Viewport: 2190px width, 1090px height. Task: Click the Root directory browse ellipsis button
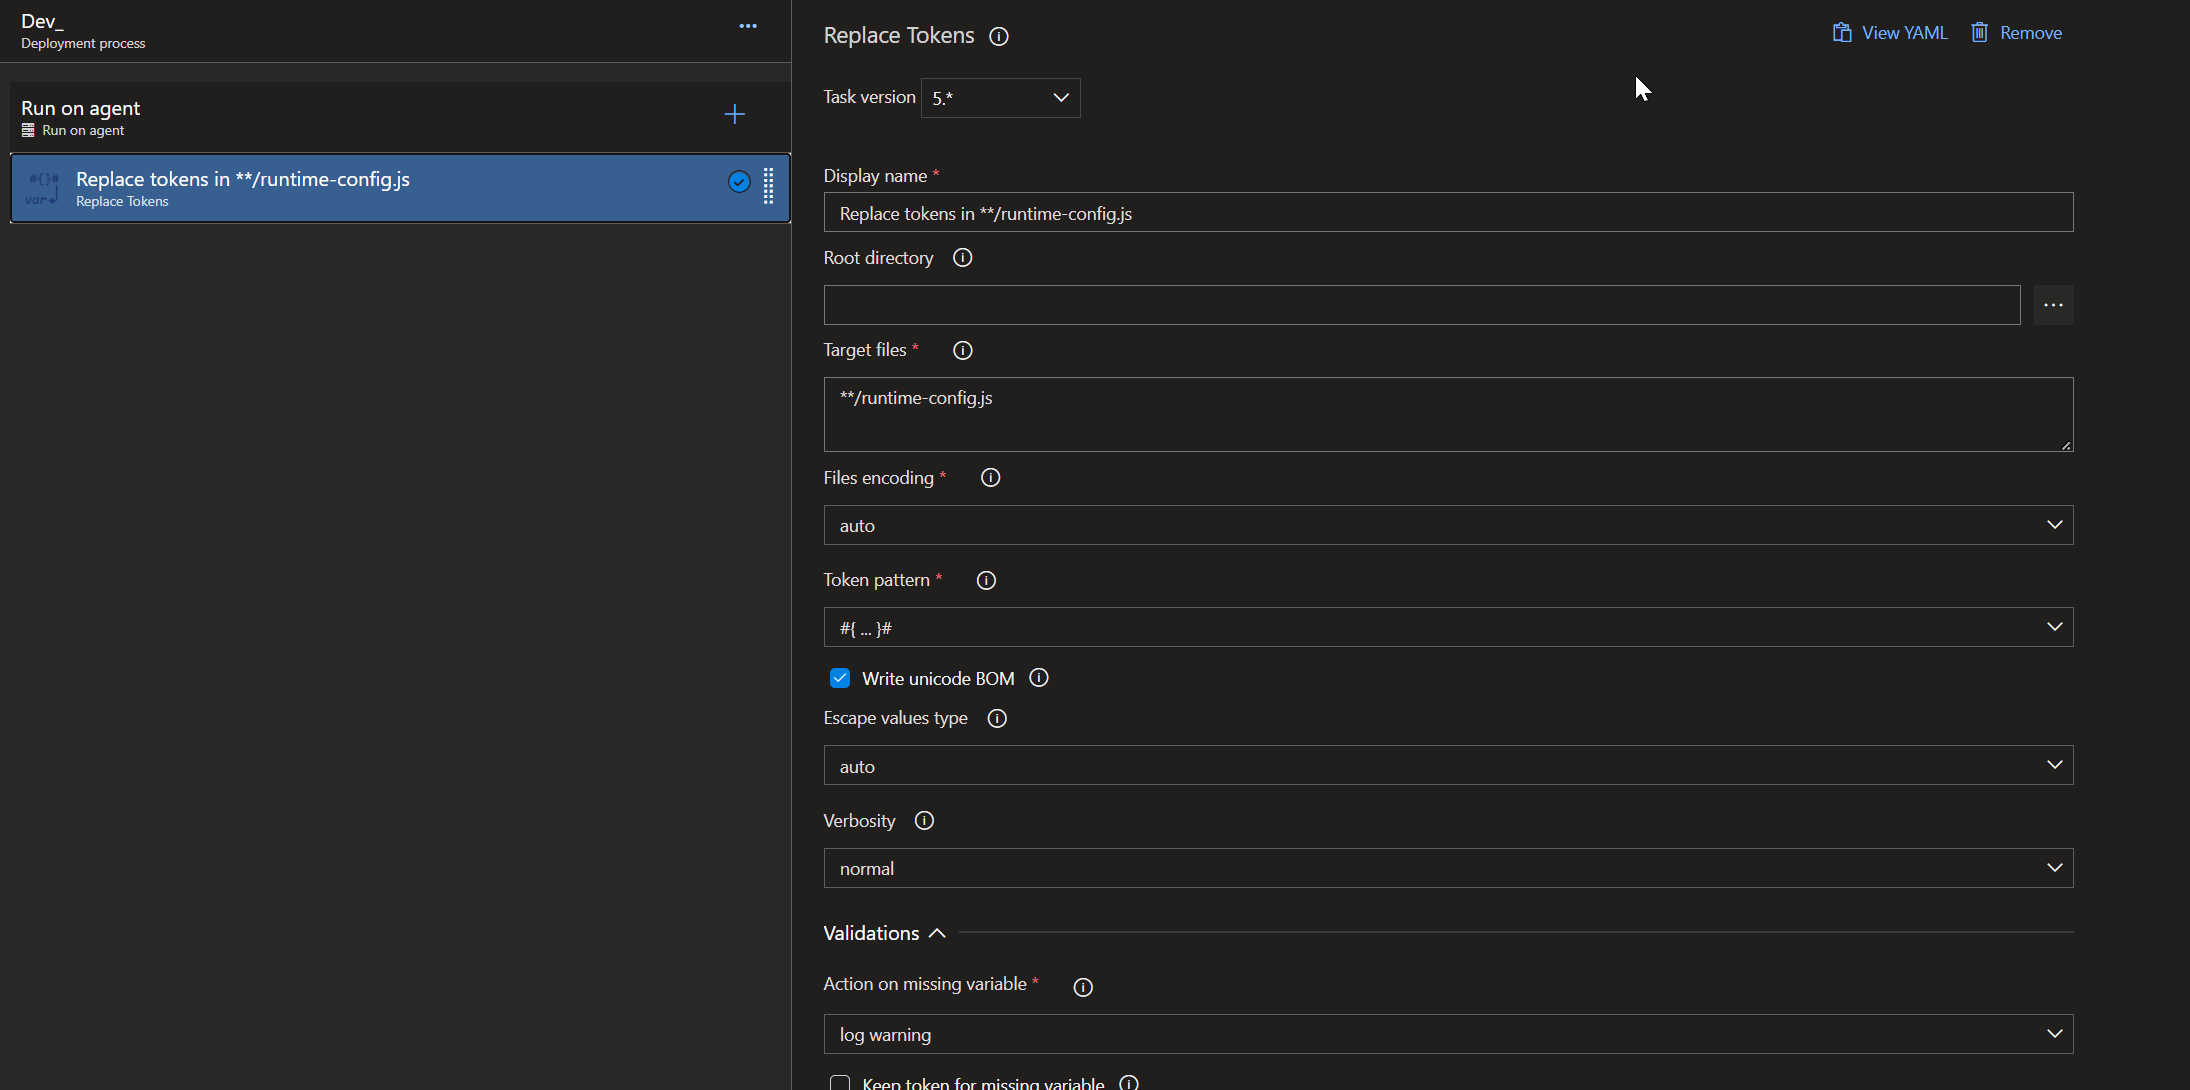[2052, 306]
